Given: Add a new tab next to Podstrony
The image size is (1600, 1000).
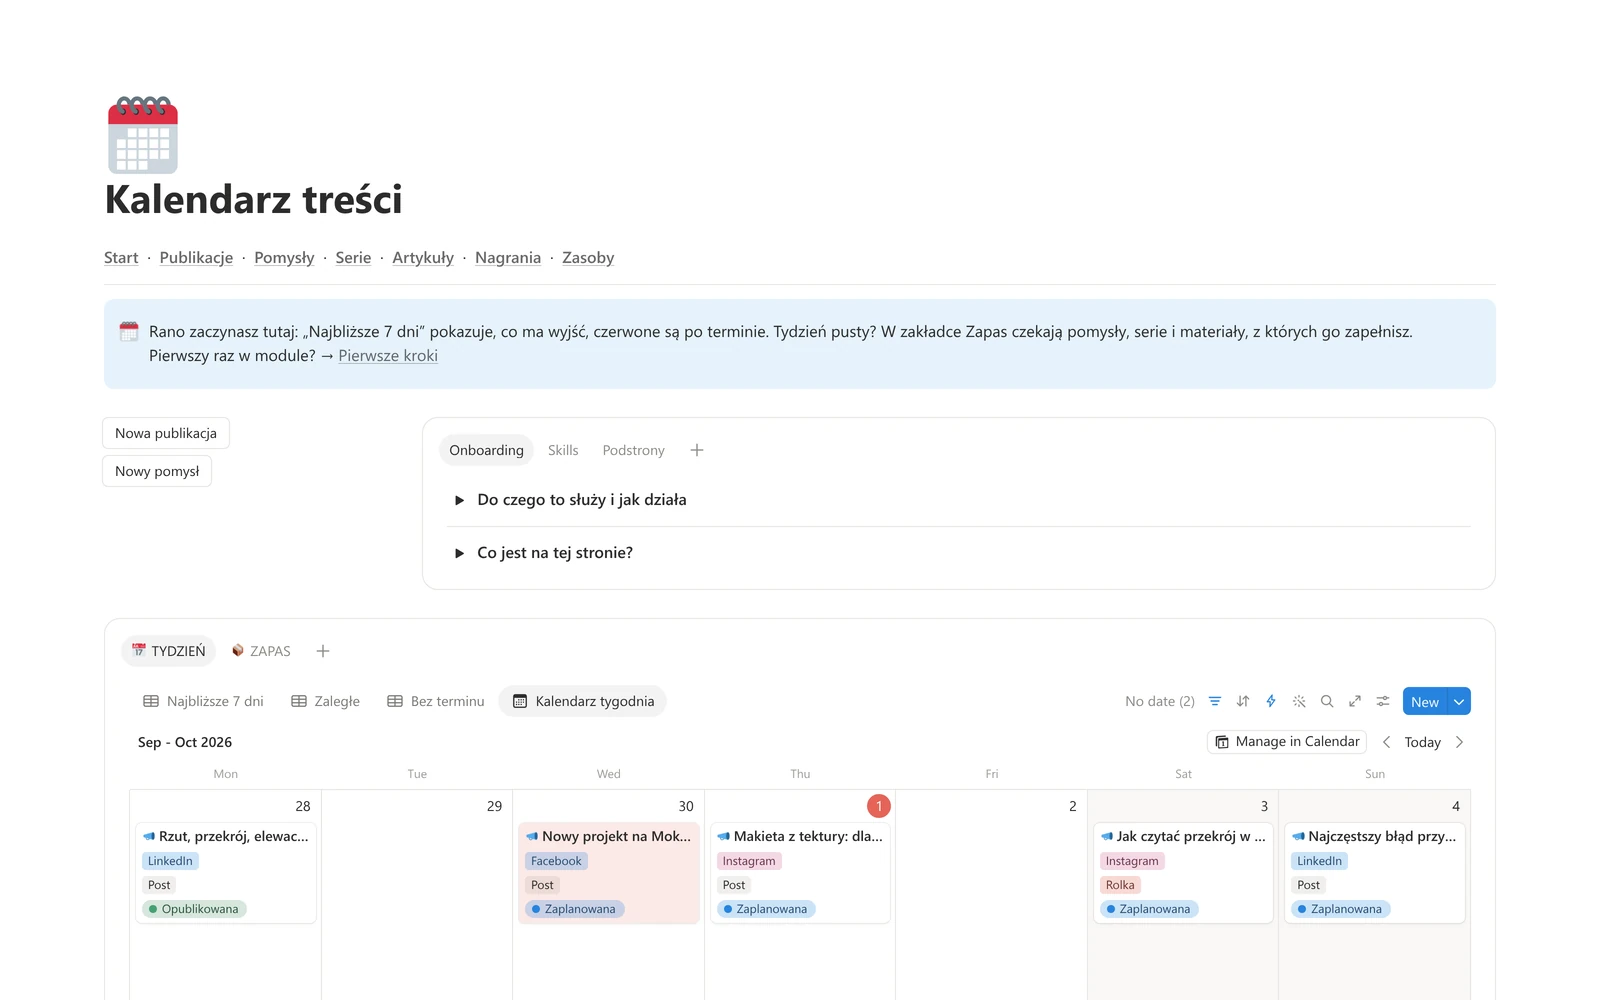Looking at the screenshot, I should (697, 450).
